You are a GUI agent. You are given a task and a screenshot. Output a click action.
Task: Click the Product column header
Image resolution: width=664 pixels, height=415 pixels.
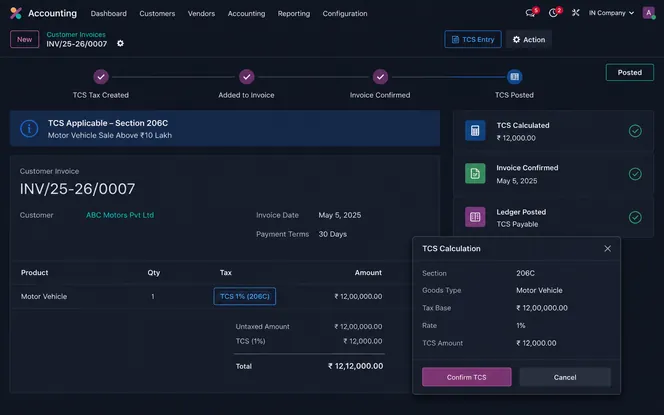(x=34, y=273)
